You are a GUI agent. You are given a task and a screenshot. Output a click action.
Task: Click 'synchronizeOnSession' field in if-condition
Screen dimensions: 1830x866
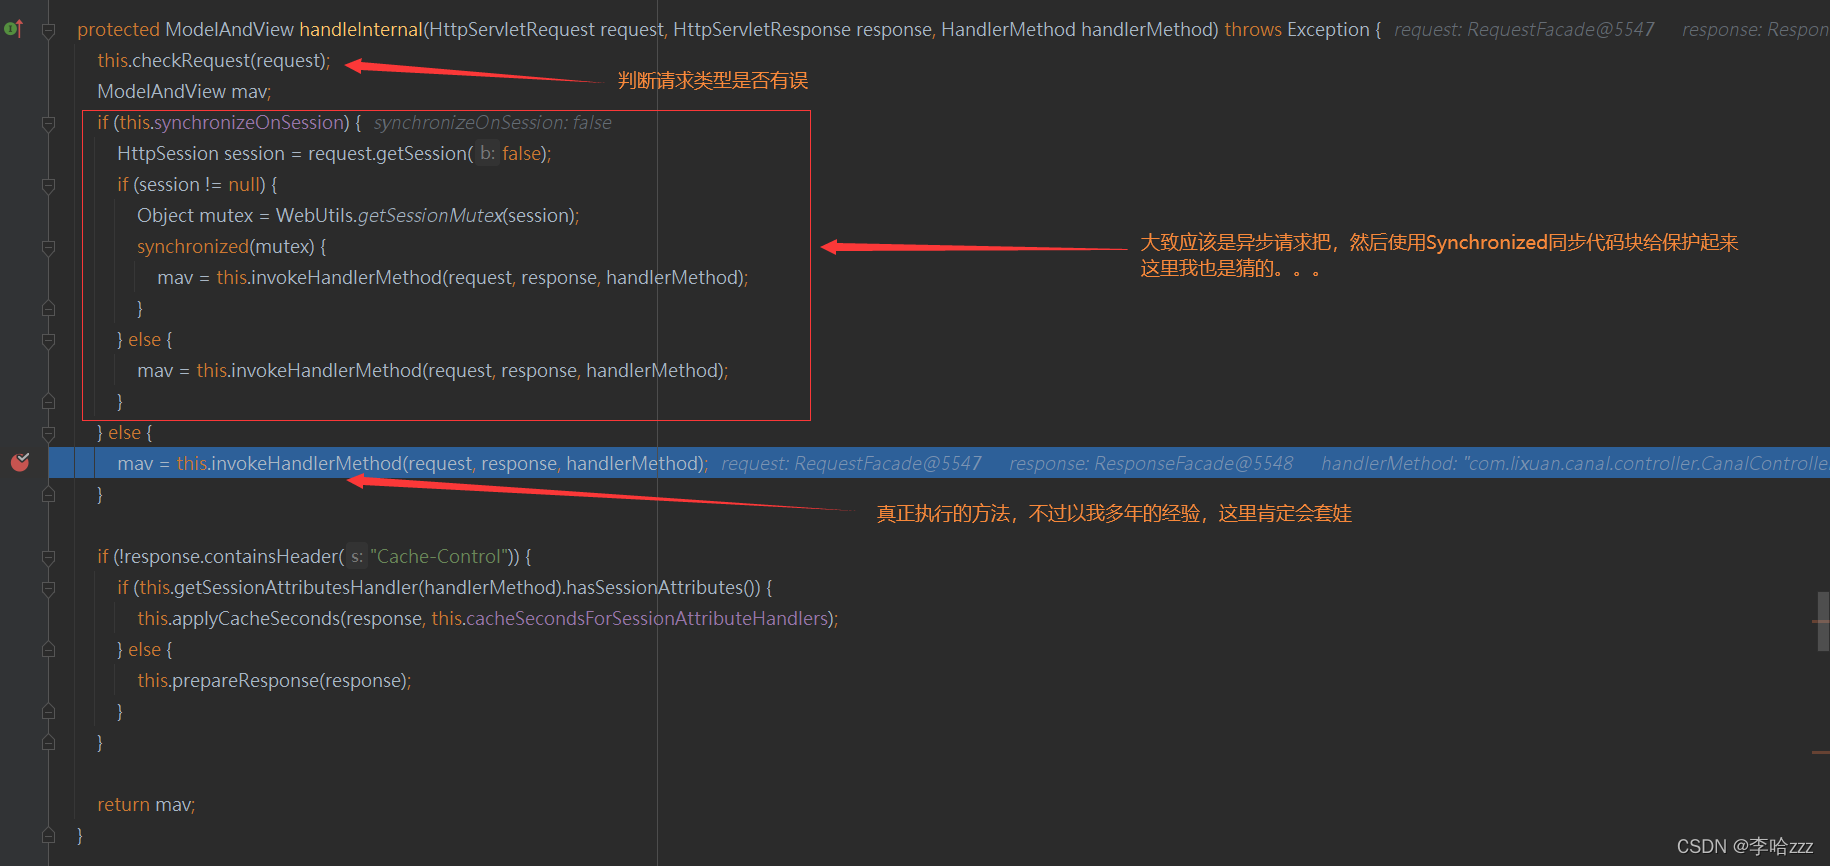point(249,123)
